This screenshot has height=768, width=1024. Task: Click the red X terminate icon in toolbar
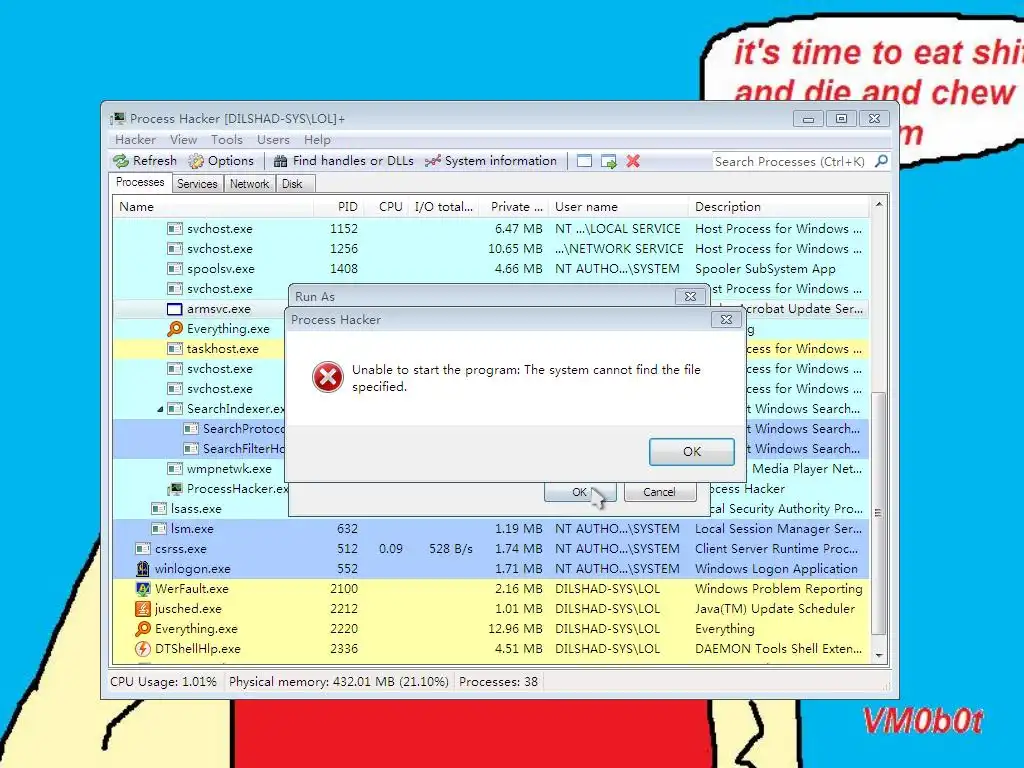click(x=633, y=161)
